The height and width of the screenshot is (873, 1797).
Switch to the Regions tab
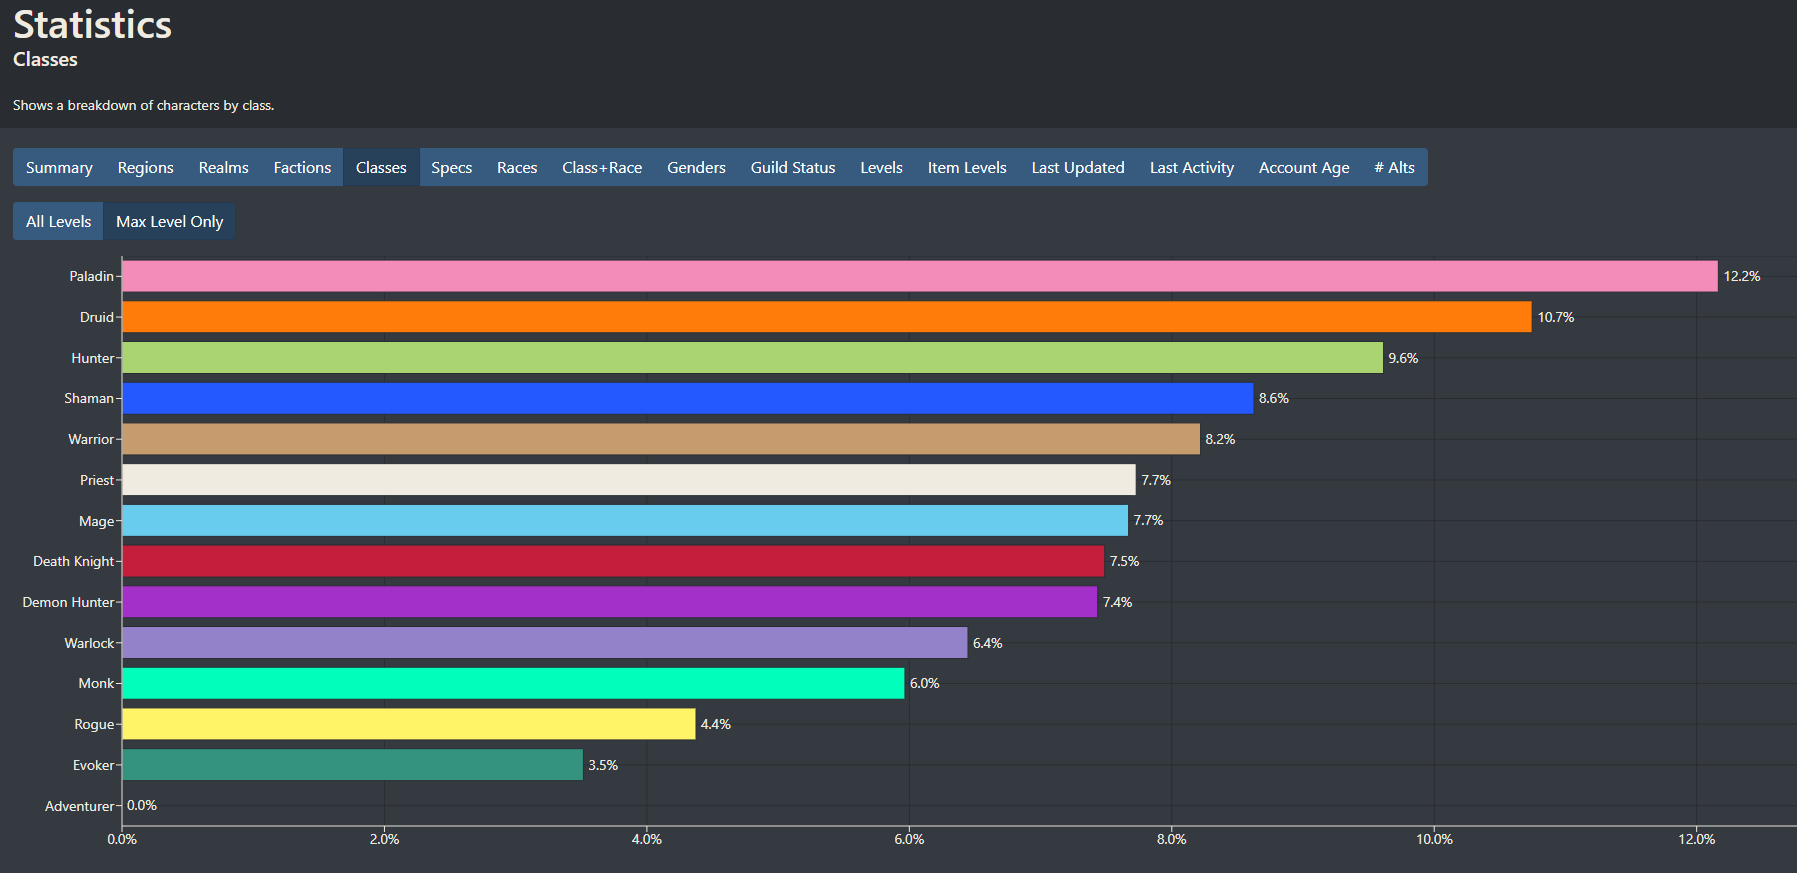pos(145,167)
